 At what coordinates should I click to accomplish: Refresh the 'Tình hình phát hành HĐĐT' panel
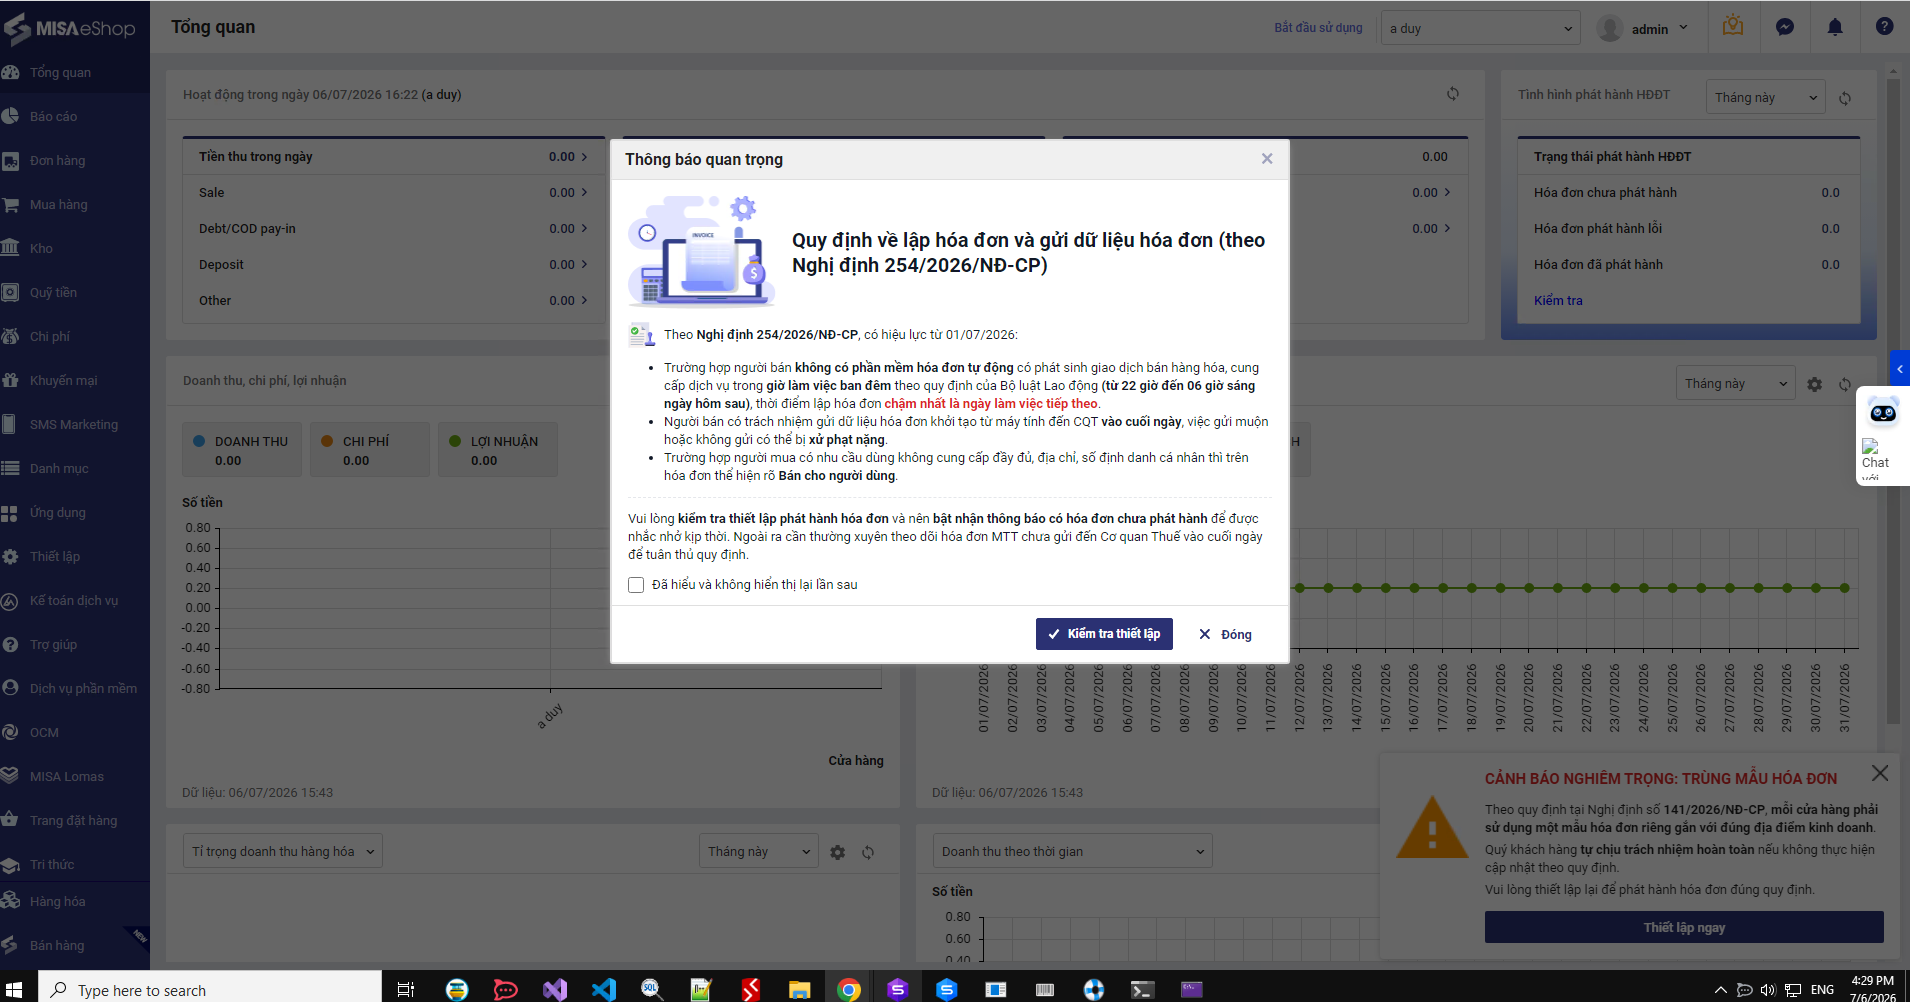pyautogui.click(x=1845, y=98)
